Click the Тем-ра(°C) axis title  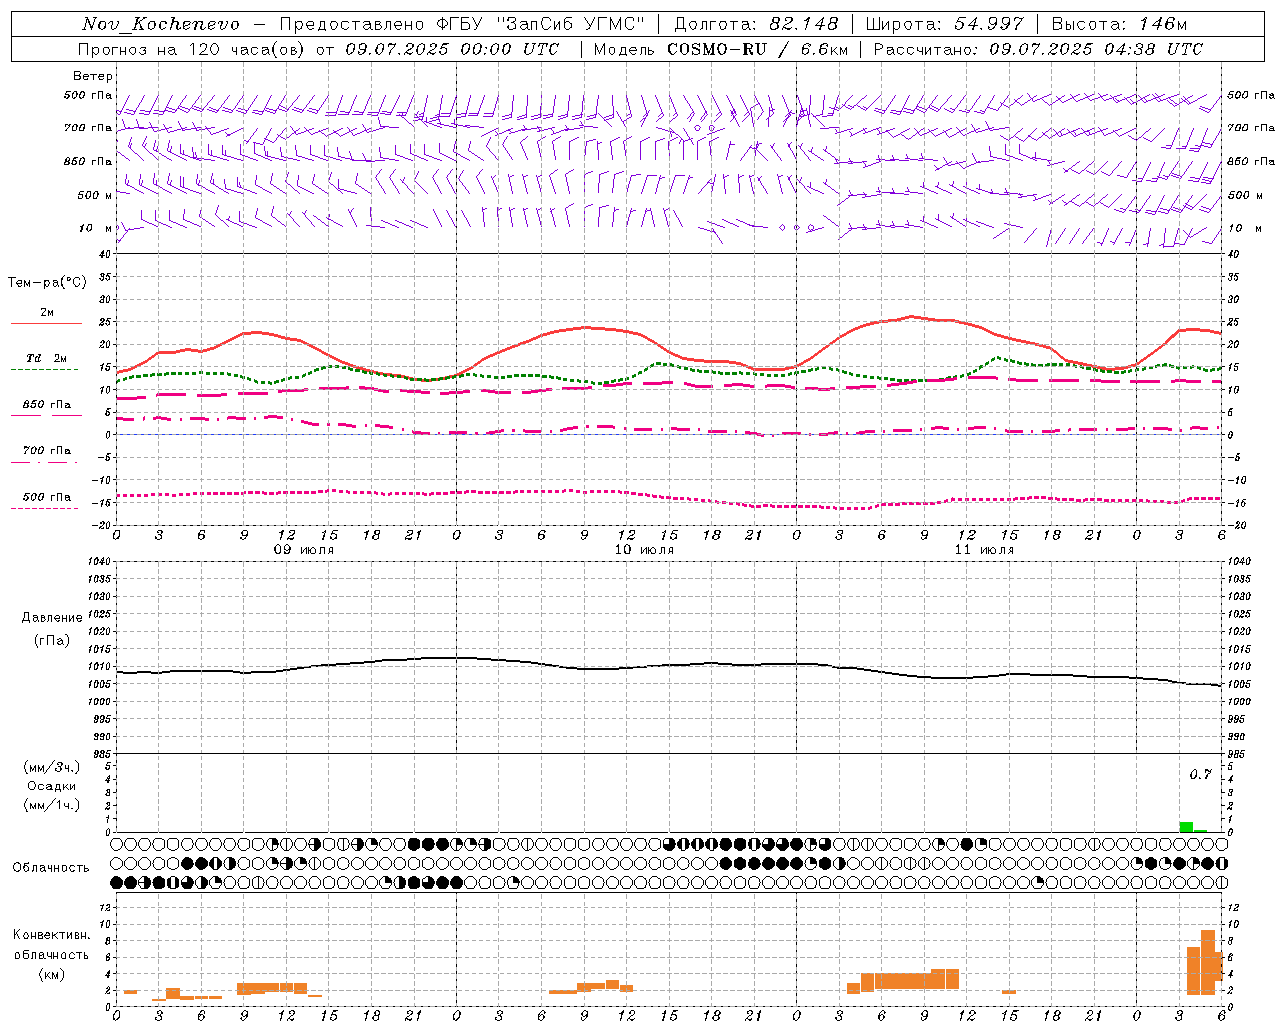coord(47,283)
